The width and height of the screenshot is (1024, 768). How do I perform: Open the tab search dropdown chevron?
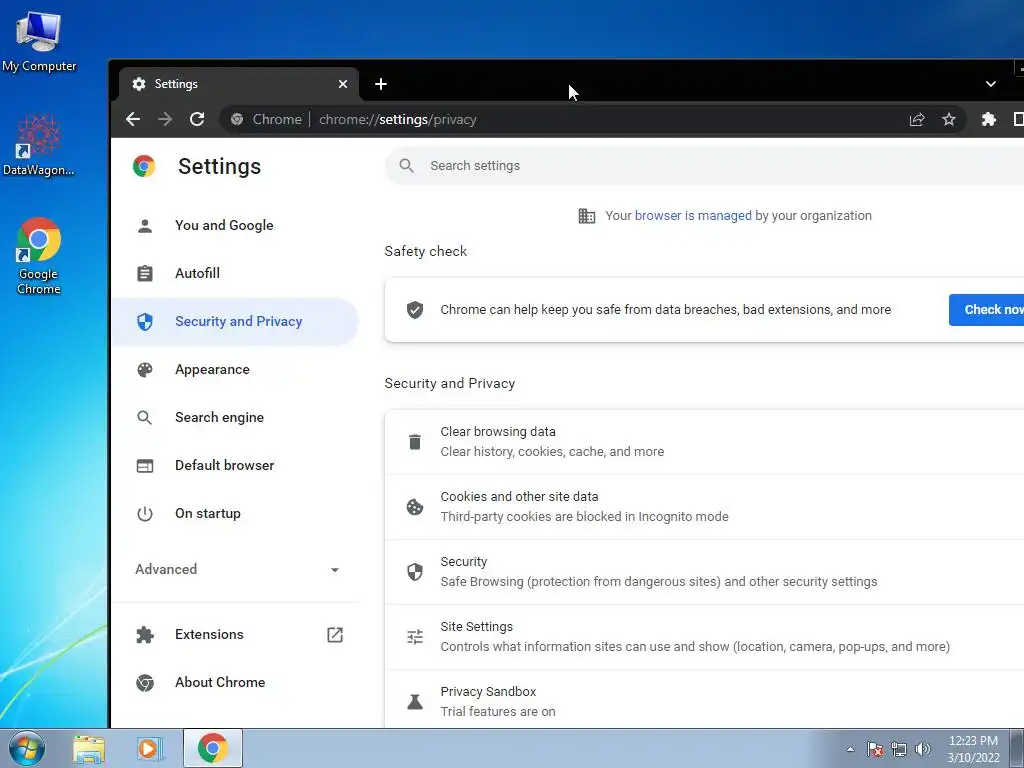pyautogui.click(x=991, y=84)
